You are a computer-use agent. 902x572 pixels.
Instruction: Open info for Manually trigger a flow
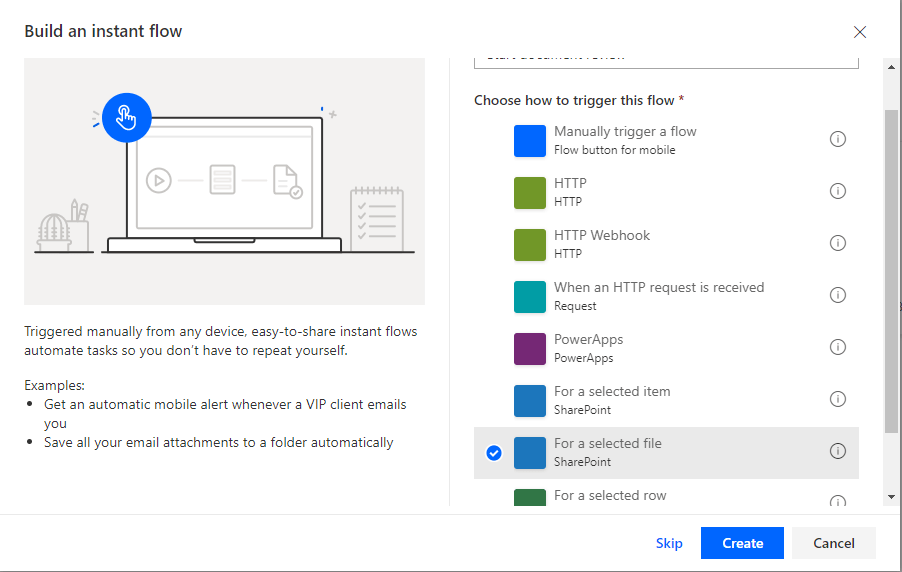click(x=838, y=139)
